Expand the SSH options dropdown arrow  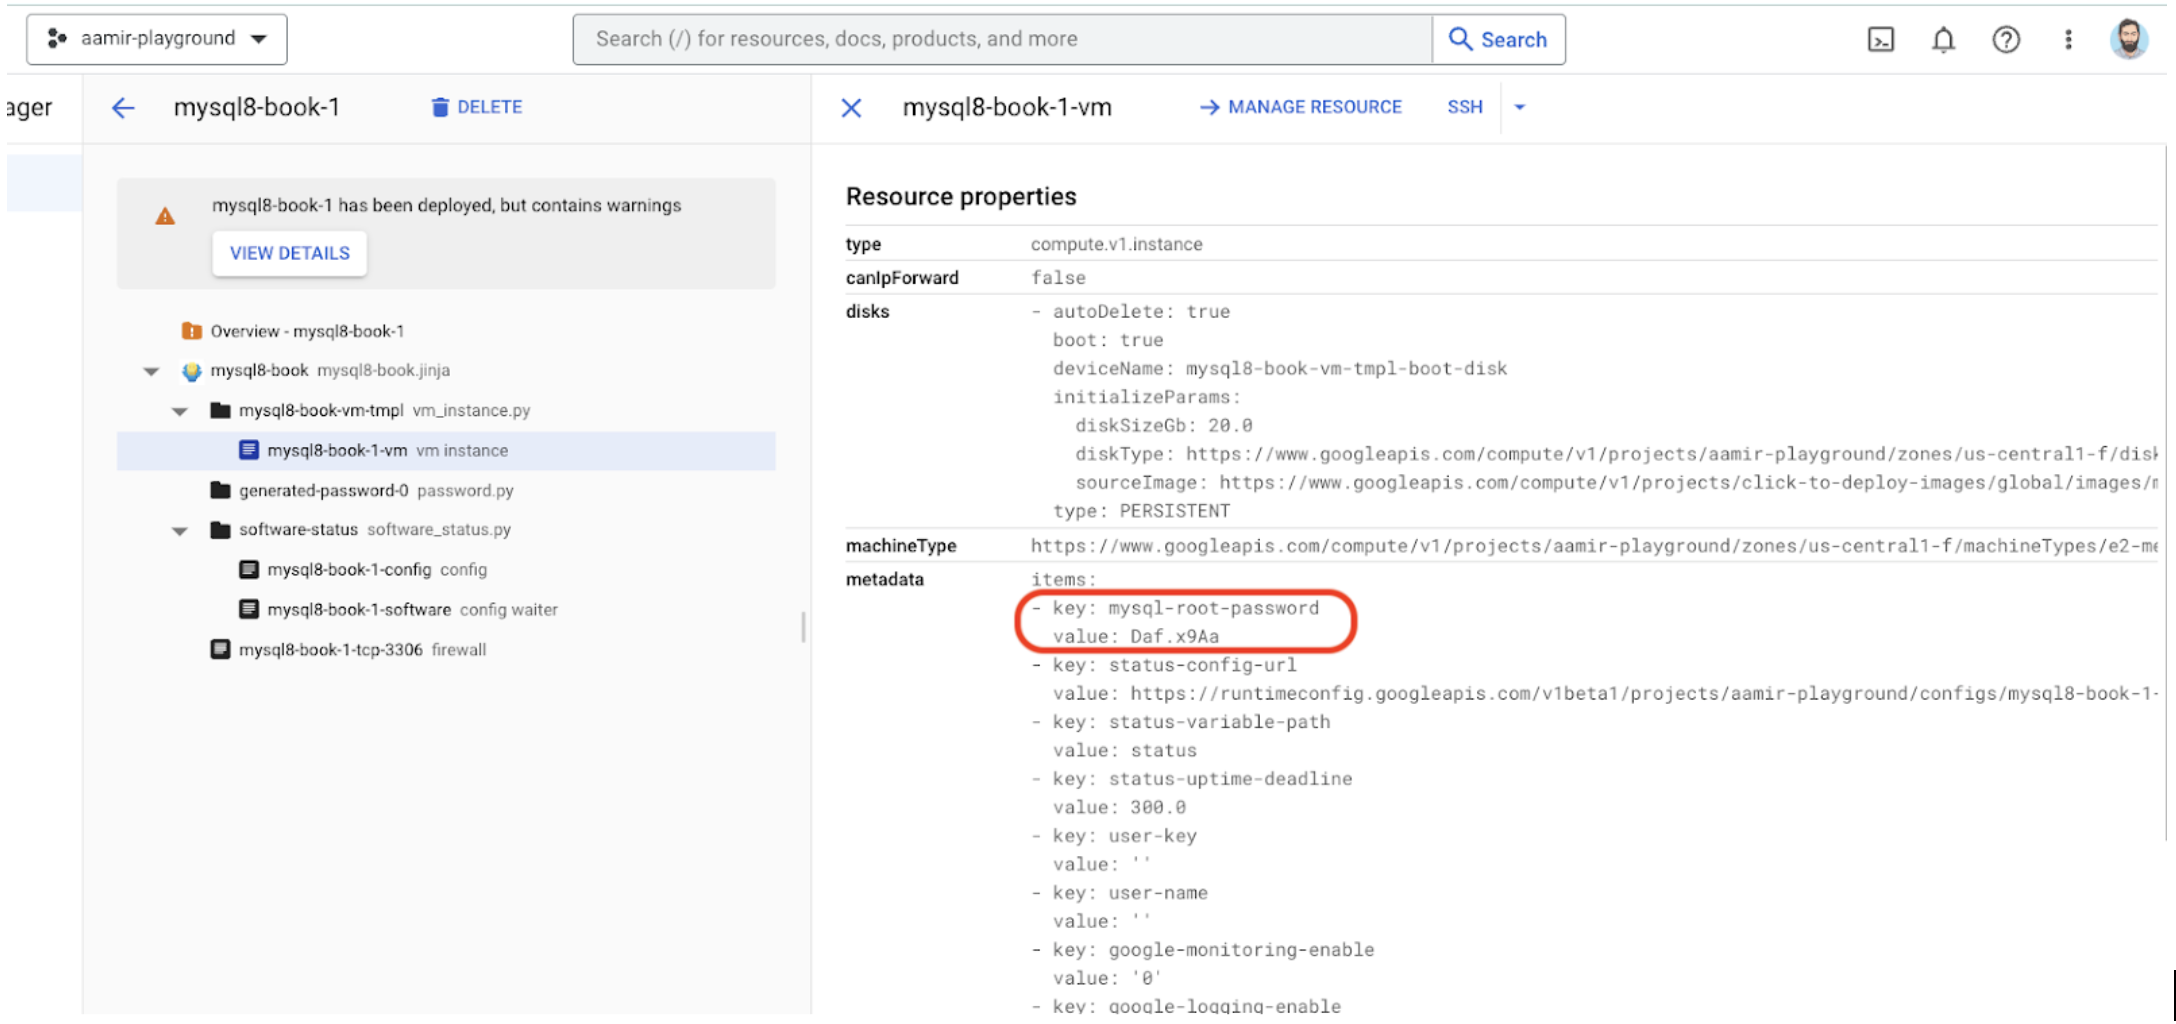[x=1519, y=107]
